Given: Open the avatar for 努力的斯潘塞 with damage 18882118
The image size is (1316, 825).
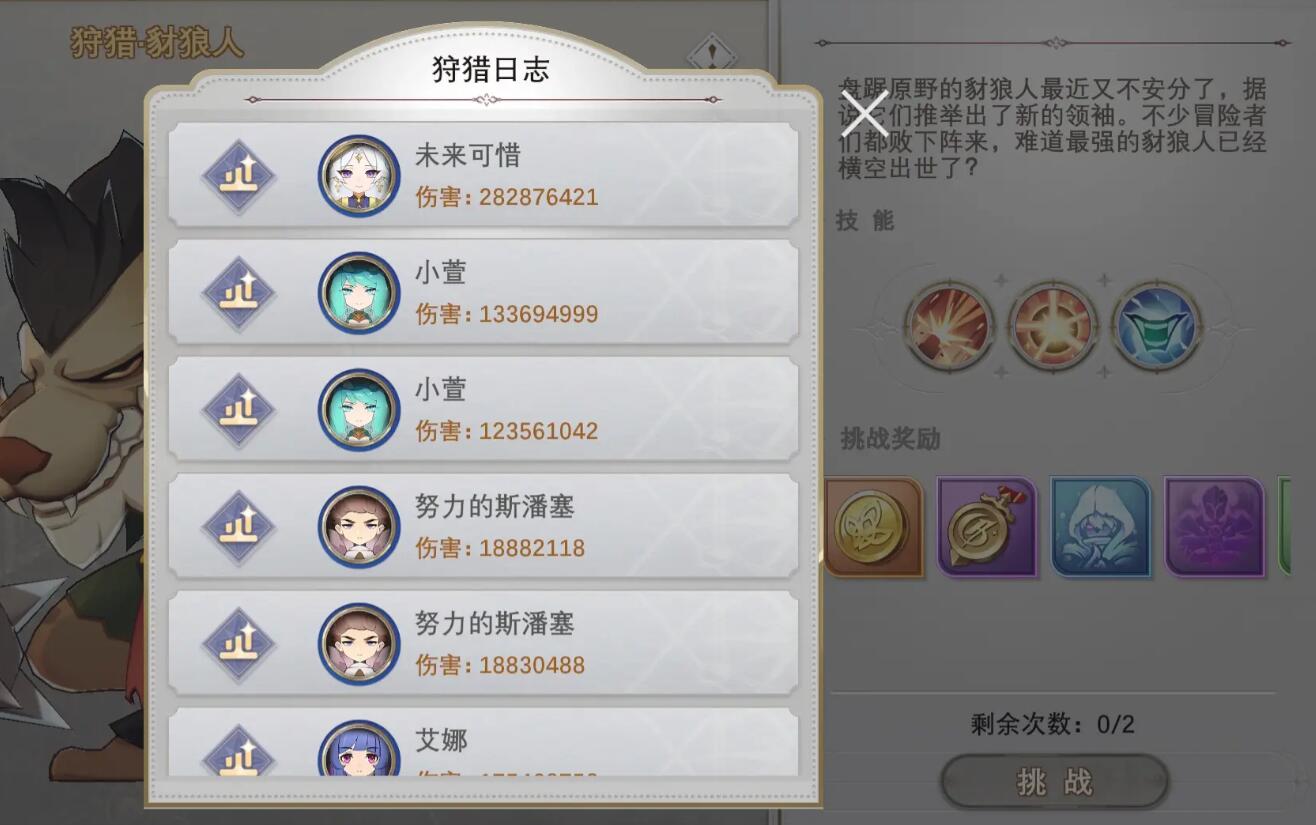Looking at the screenshot, I should click(x=359, y=527).
